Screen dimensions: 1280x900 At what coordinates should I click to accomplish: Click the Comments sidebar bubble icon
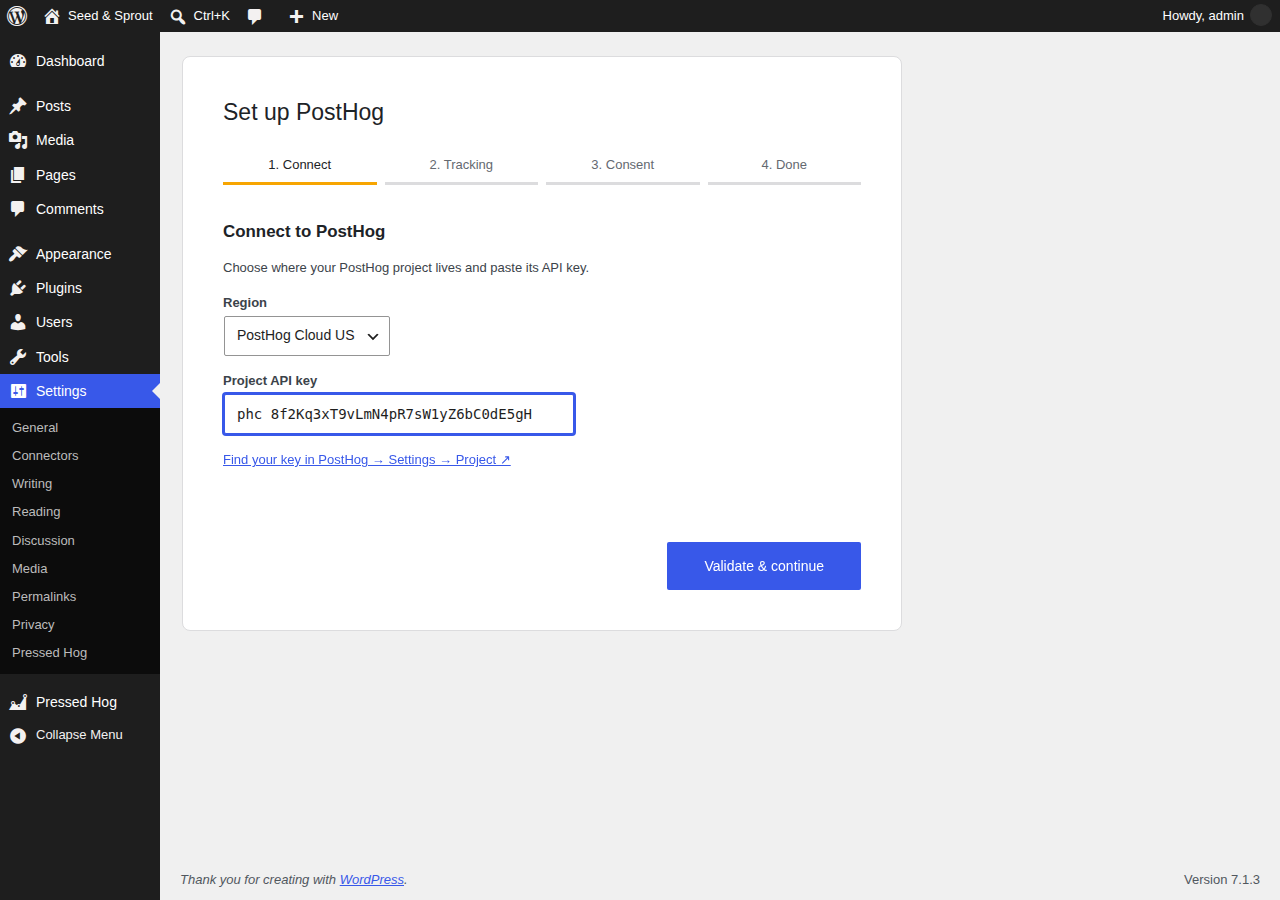[x=18, y=209]
